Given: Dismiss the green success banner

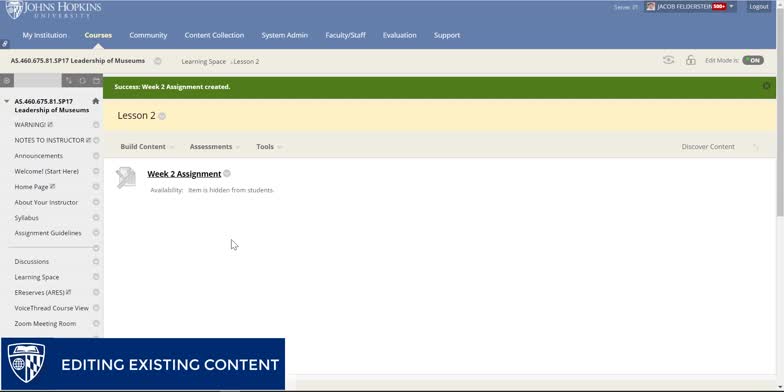Looking at the screenshot, I should [766, 86].
